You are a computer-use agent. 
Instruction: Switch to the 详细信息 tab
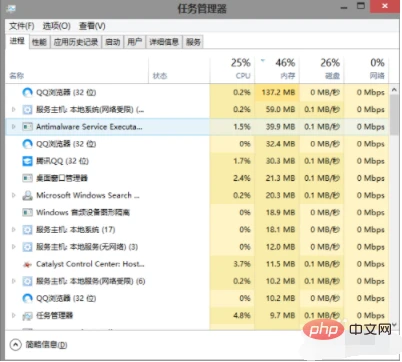[164, 42]
